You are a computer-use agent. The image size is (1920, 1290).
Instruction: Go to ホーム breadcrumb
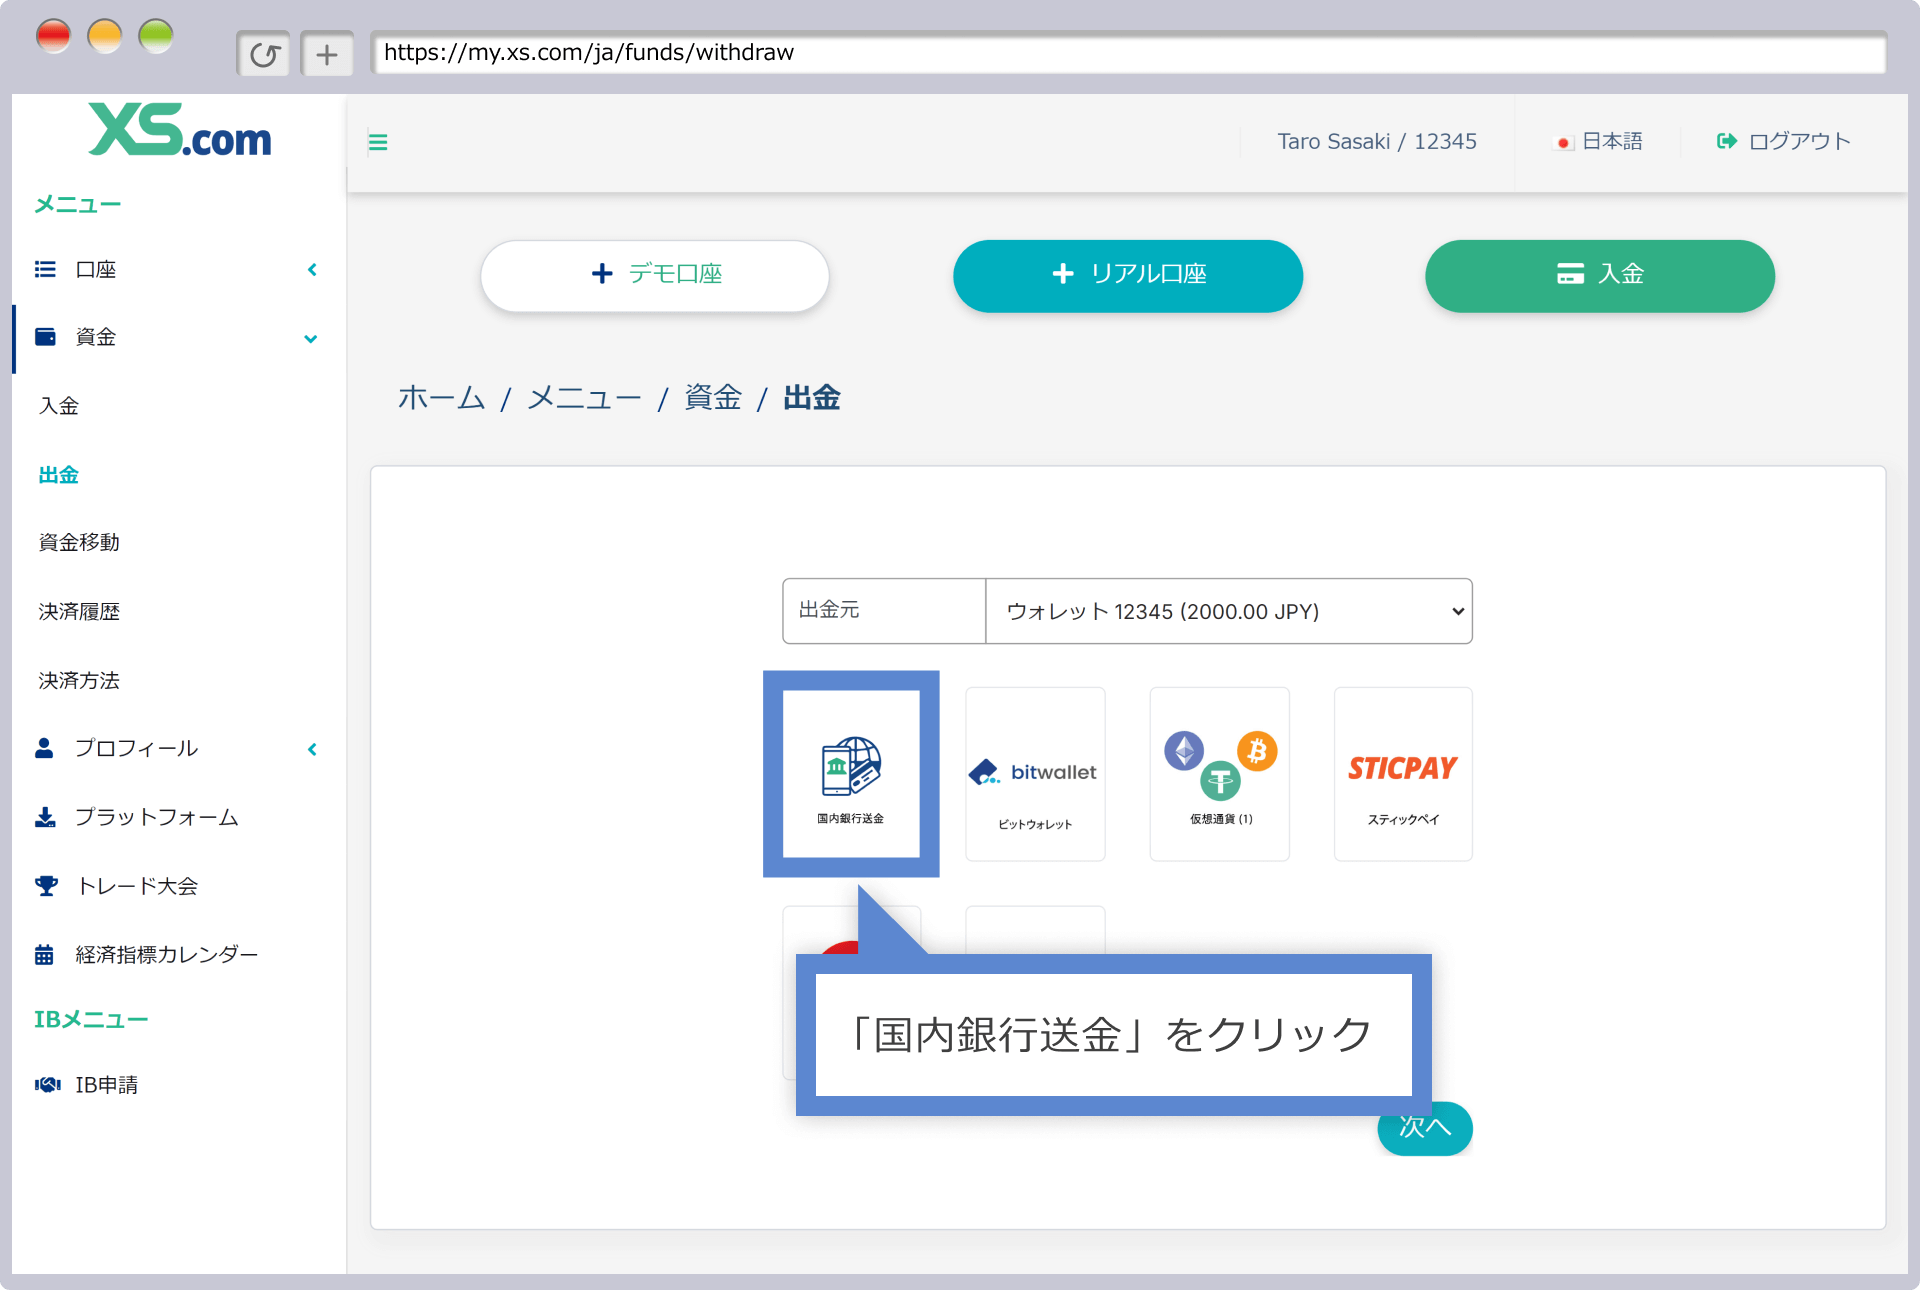tap(441, 398)
